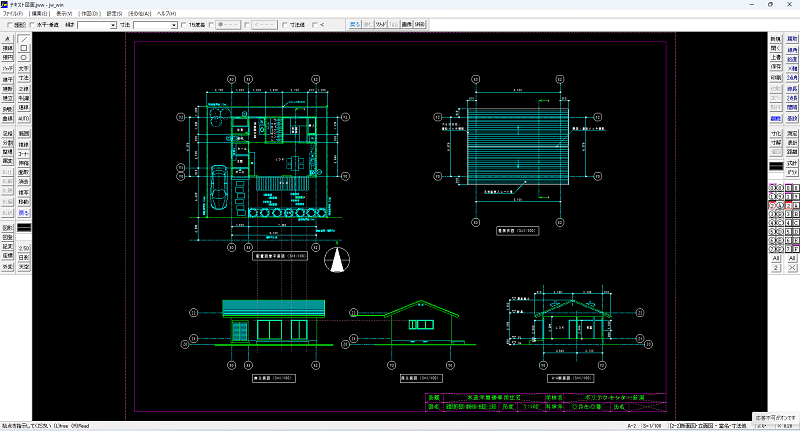Open the 表示(V) menu
This screenshot has width=800, height=431.
coord(64,14)
